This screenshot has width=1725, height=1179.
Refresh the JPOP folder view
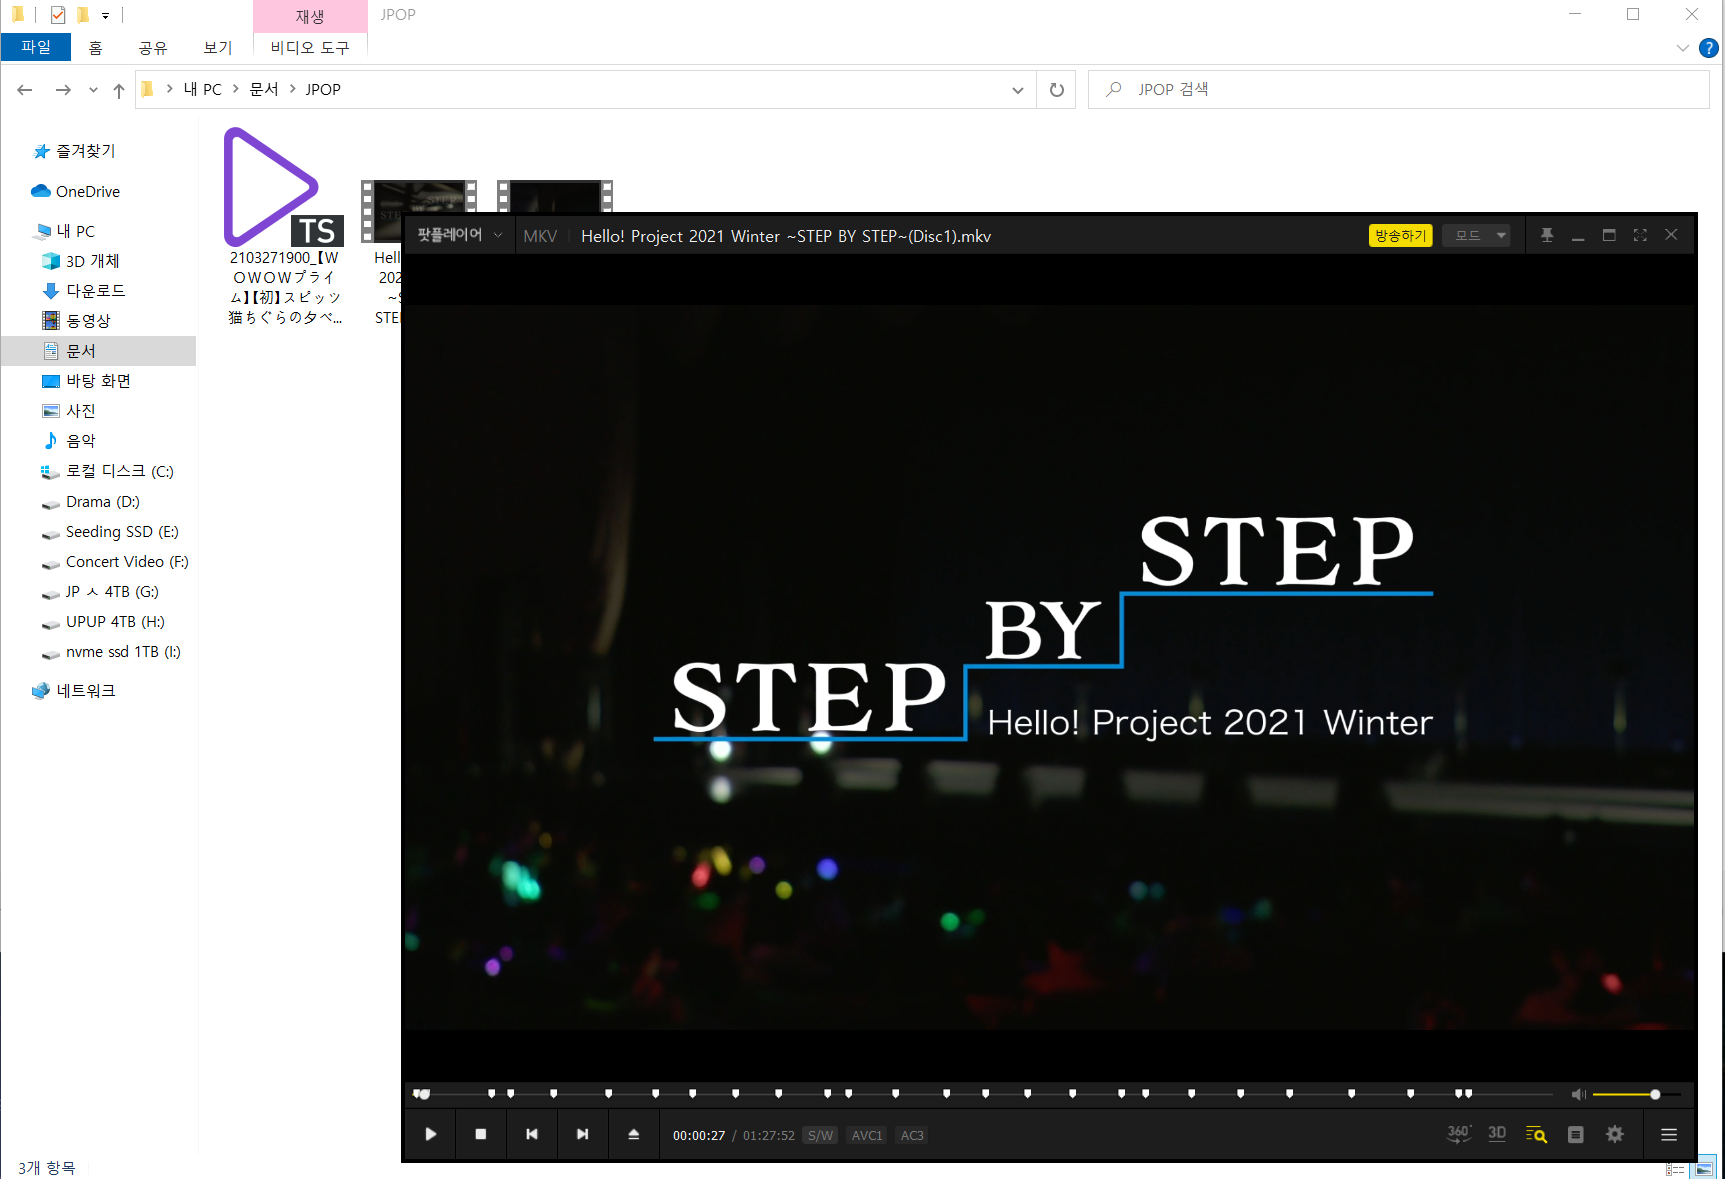[1057, 90]
